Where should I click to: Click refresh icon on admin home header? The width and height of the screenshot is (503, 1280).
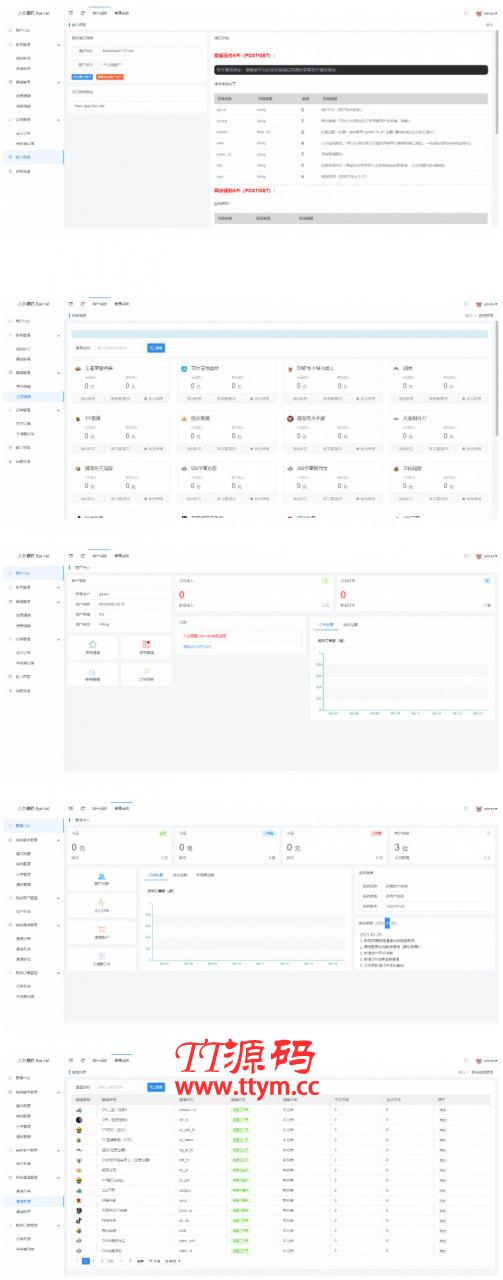click(x=82, y=808)
